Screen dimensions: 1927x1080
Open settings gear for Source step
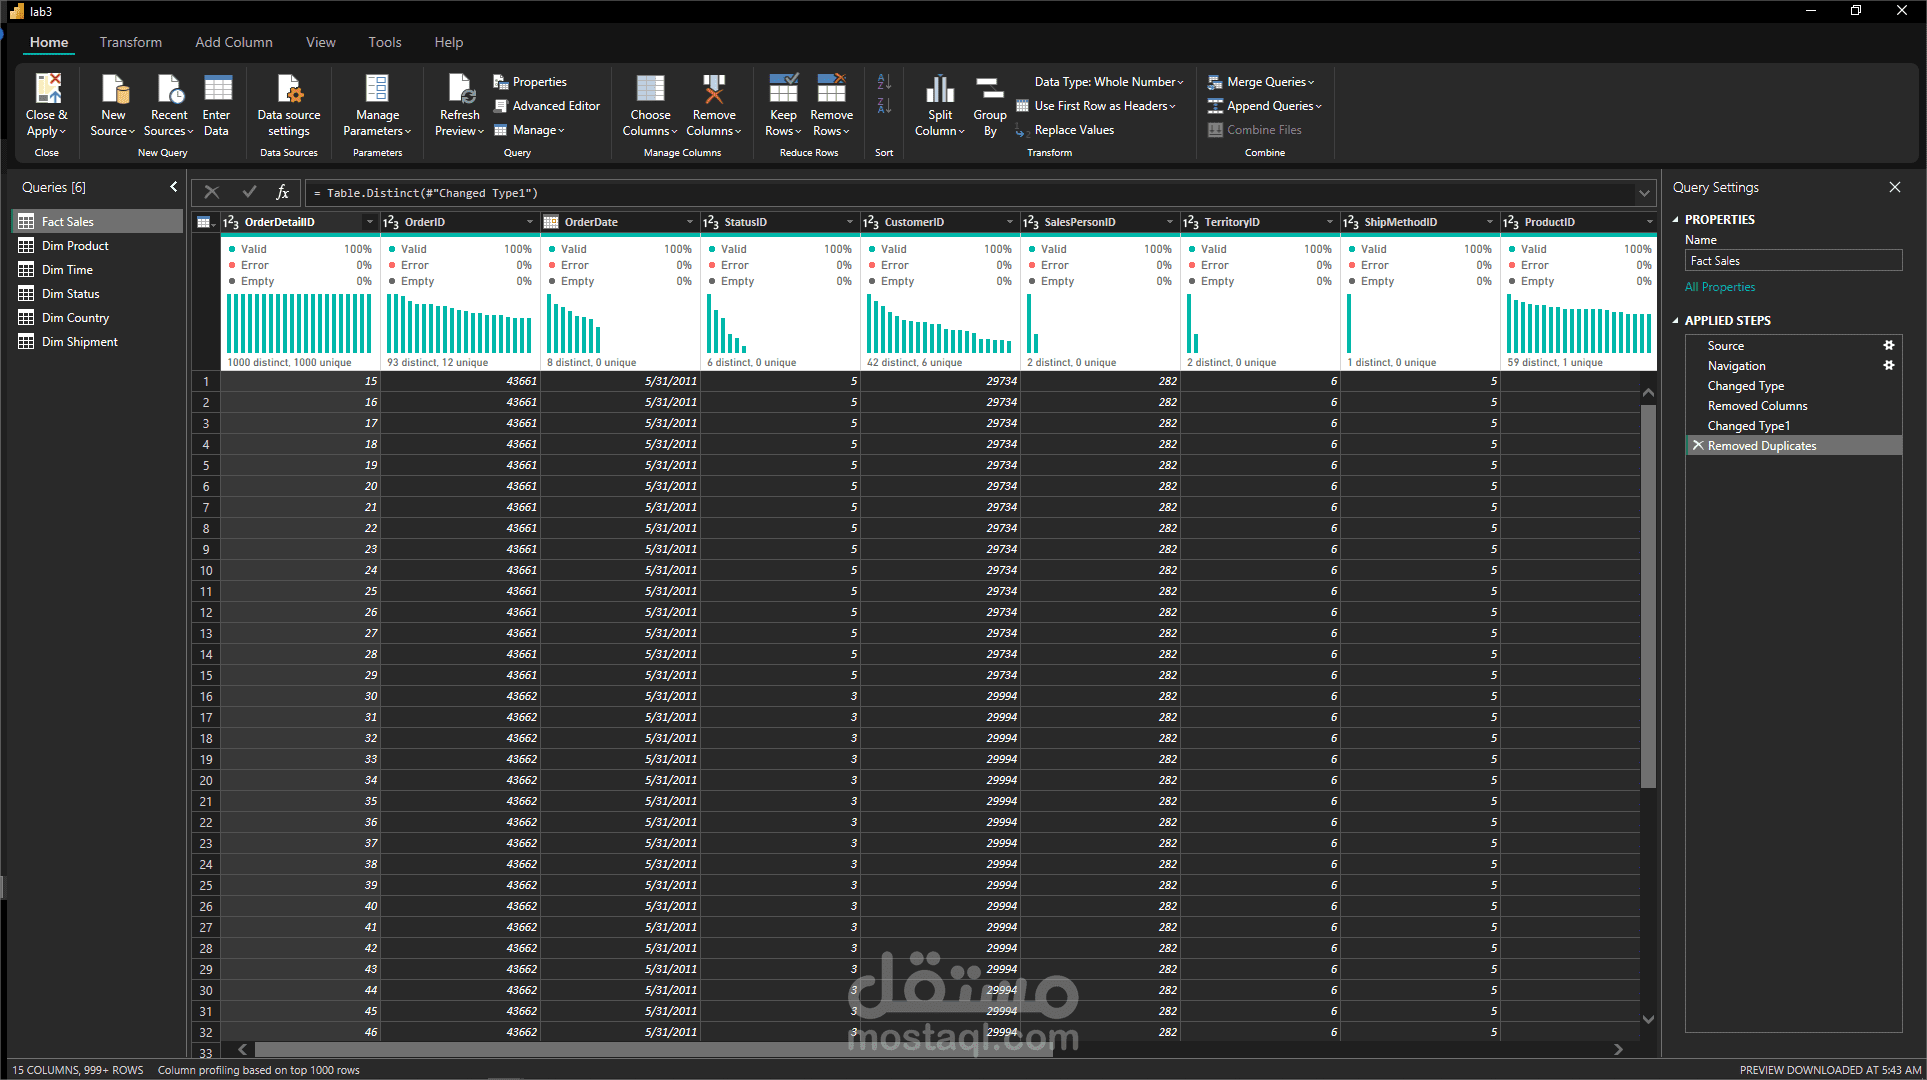click(x=1889, y=346)
